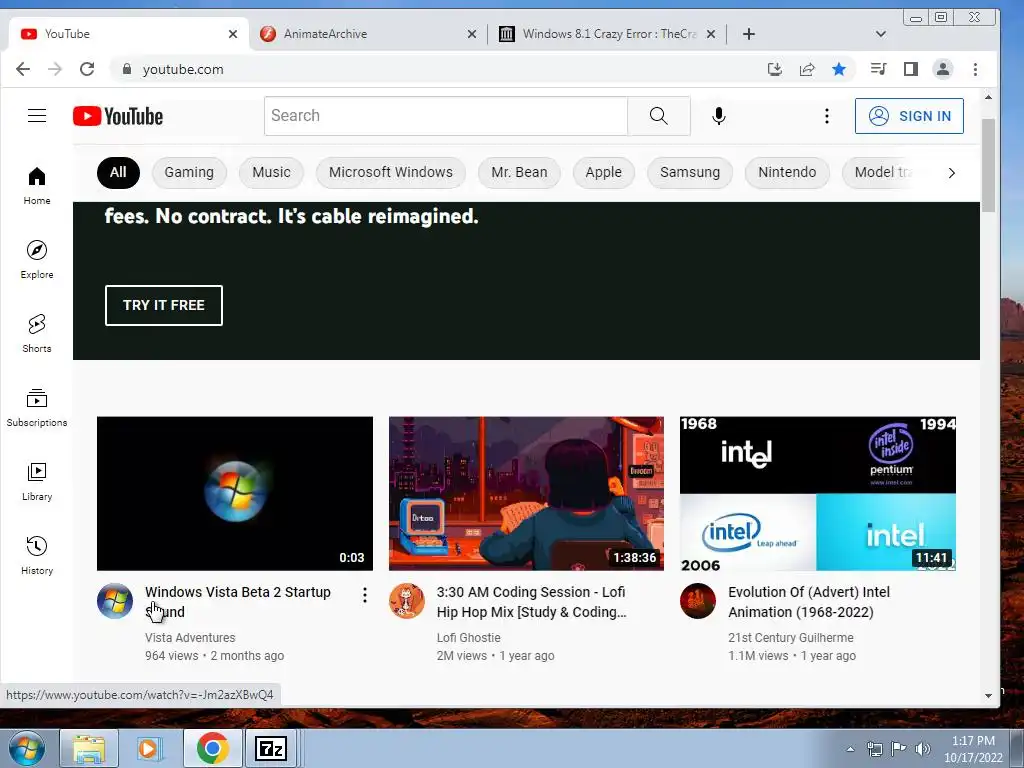Click the blue bookmark star
Viewport: 1024px width, 768px height.
[x=839, y=69]
